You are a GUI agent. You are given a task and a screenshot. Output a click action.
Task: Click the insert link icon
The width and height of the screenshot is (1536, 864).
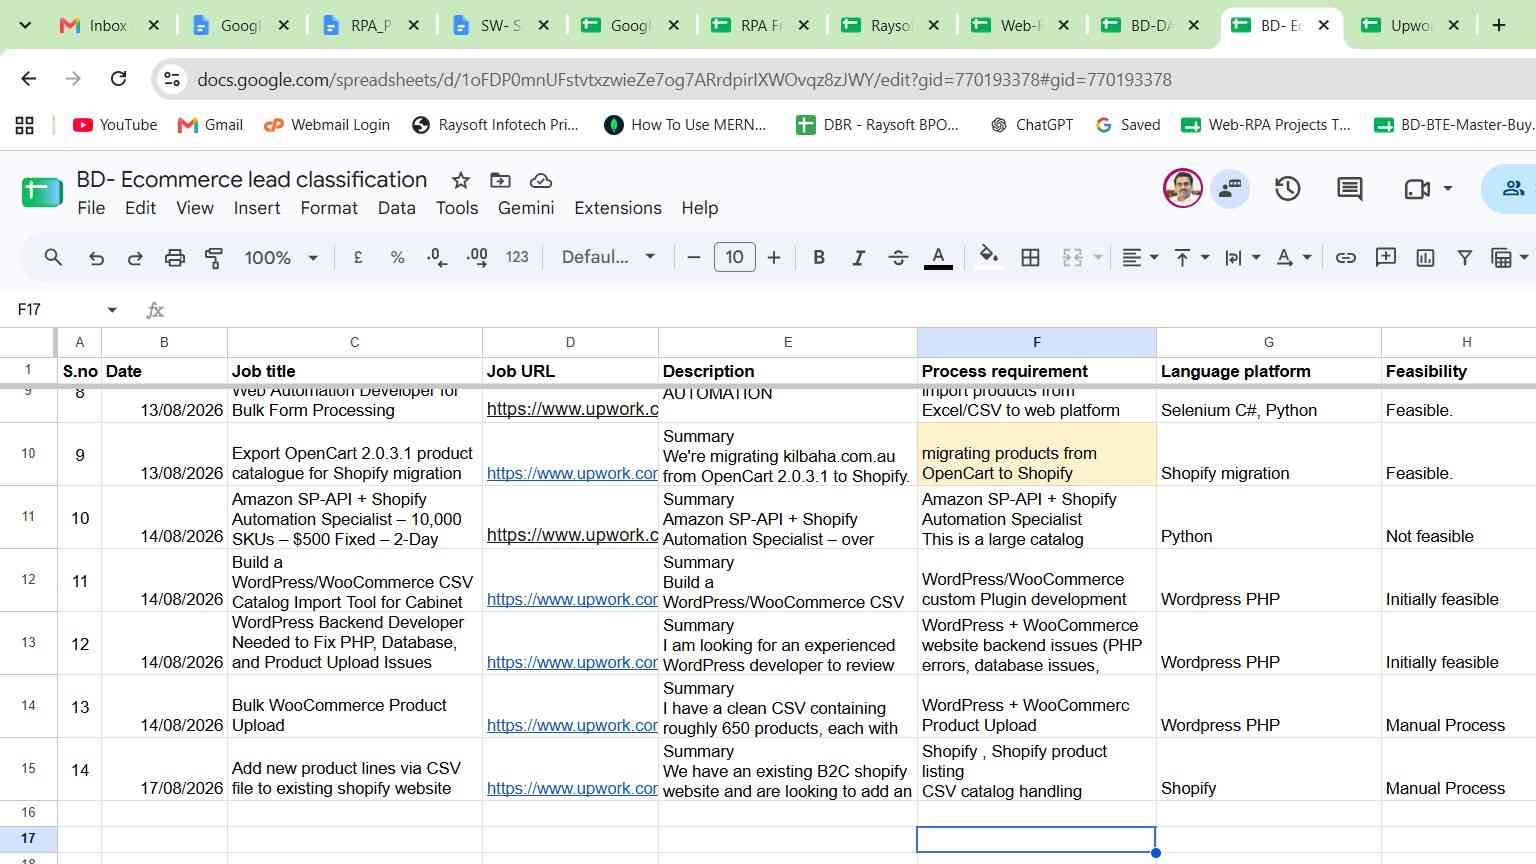(1346, 258)
